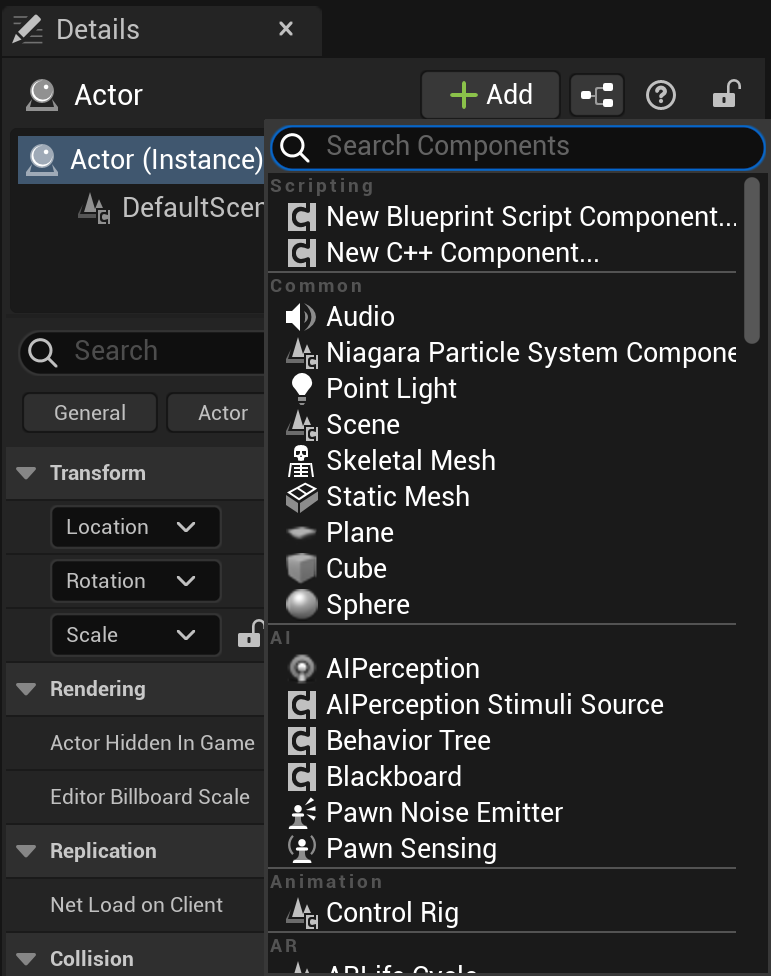Collapse the Transform section
The height and width of the screenshot is (976, 771).
tap(27, 473)
